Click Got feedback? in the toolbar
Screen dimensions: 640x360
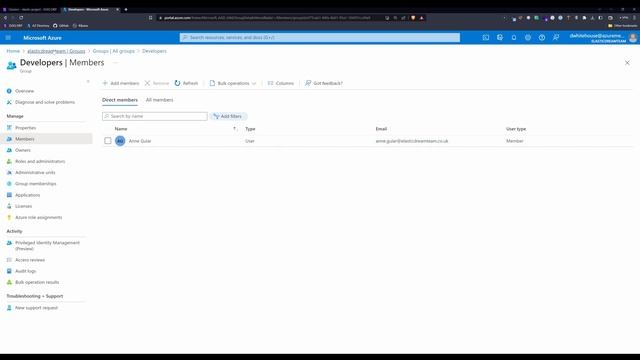point(324,83)
